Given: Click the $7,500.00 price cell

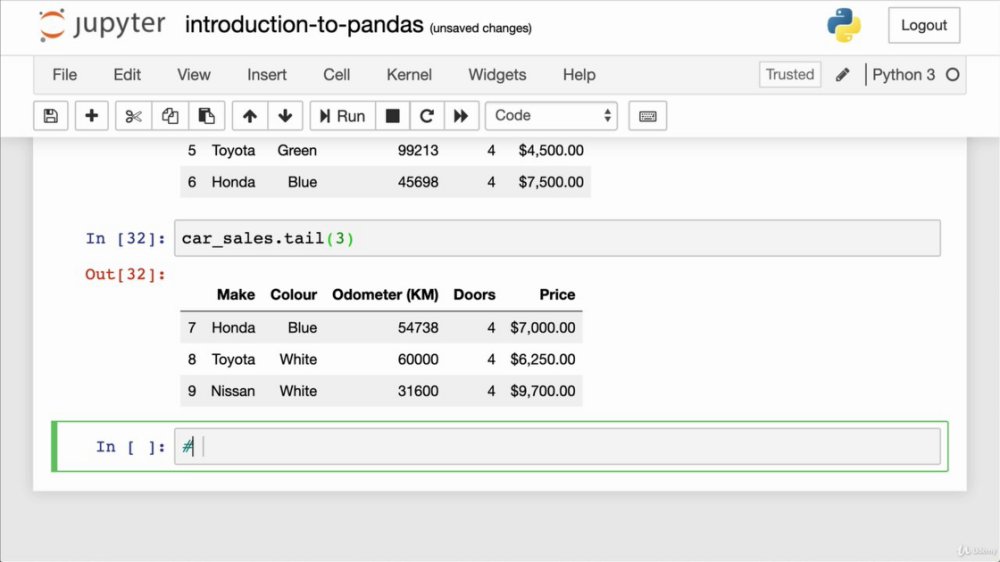Looking at the screenshot, I should (x=551, y=182).
